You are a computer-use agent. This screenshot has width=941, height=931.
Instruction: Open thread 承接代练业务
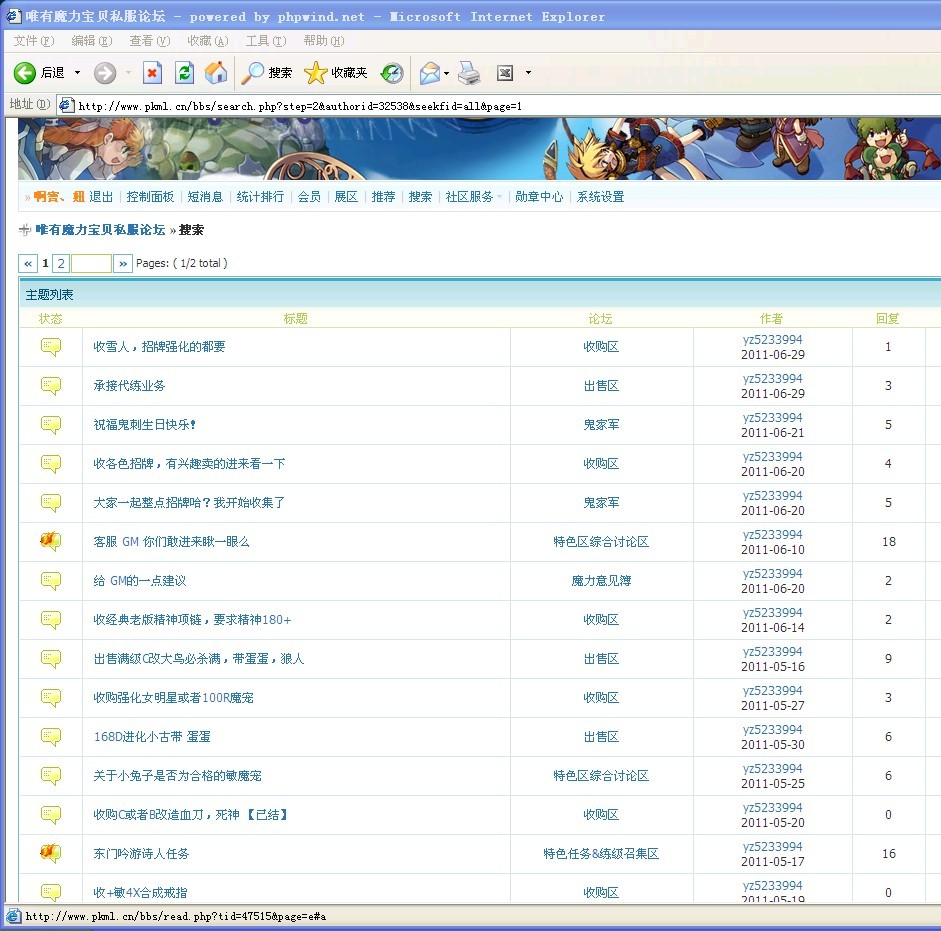(129, 386)
